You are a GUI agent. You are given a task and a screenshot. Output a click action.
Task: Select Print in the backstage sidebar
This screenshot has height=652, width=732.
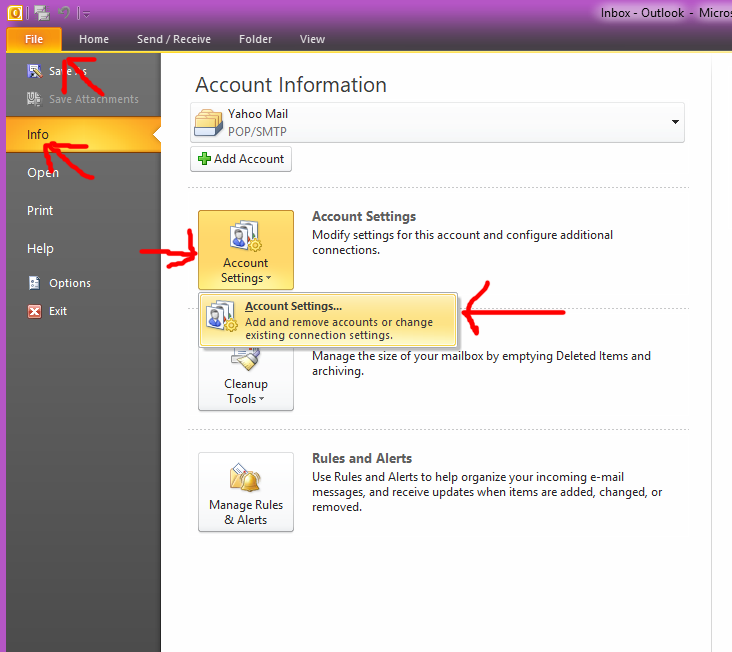coord(40,211)
